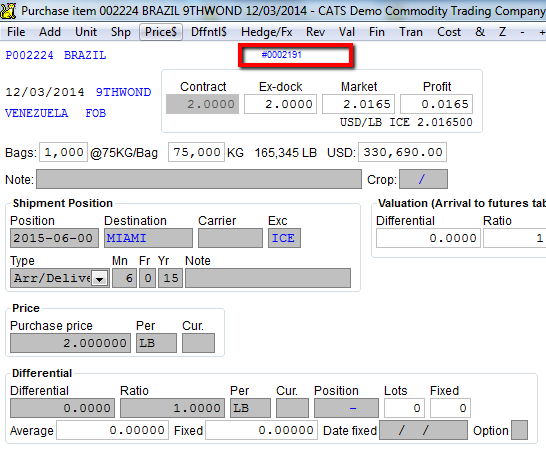Click the Differential section Cur. field
546x450 pixels.
tap(292, 408)
